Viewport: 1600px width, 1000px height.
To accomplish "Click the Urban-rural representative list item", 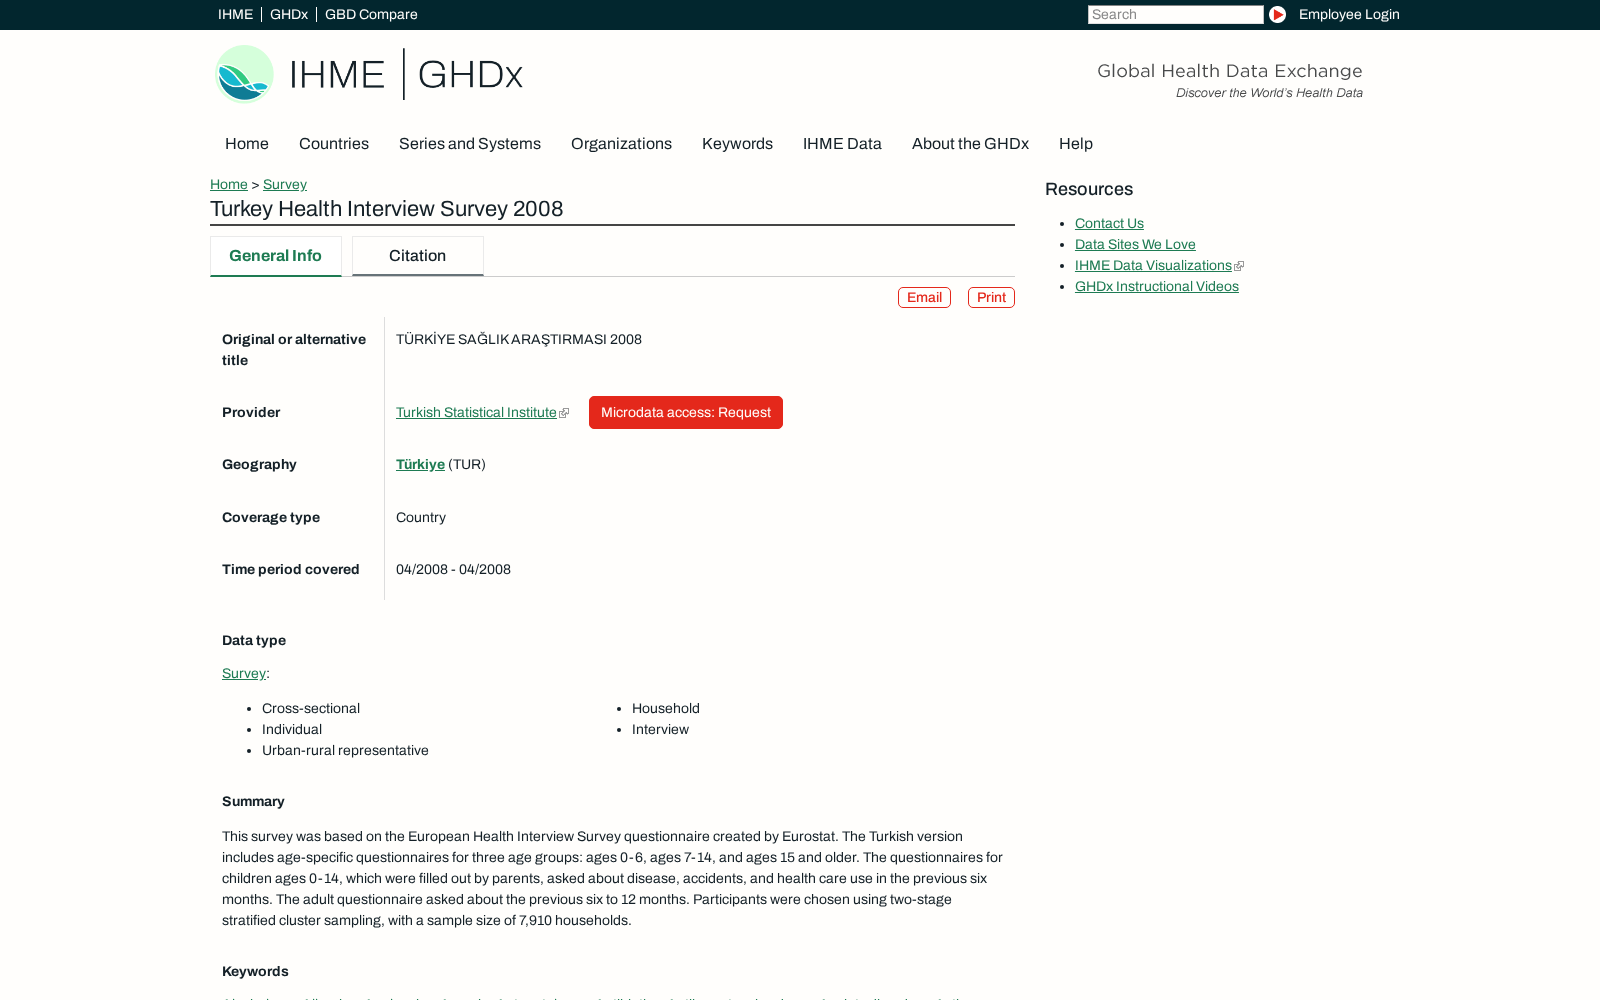I will pyautogui.click(x=345, y=751).
